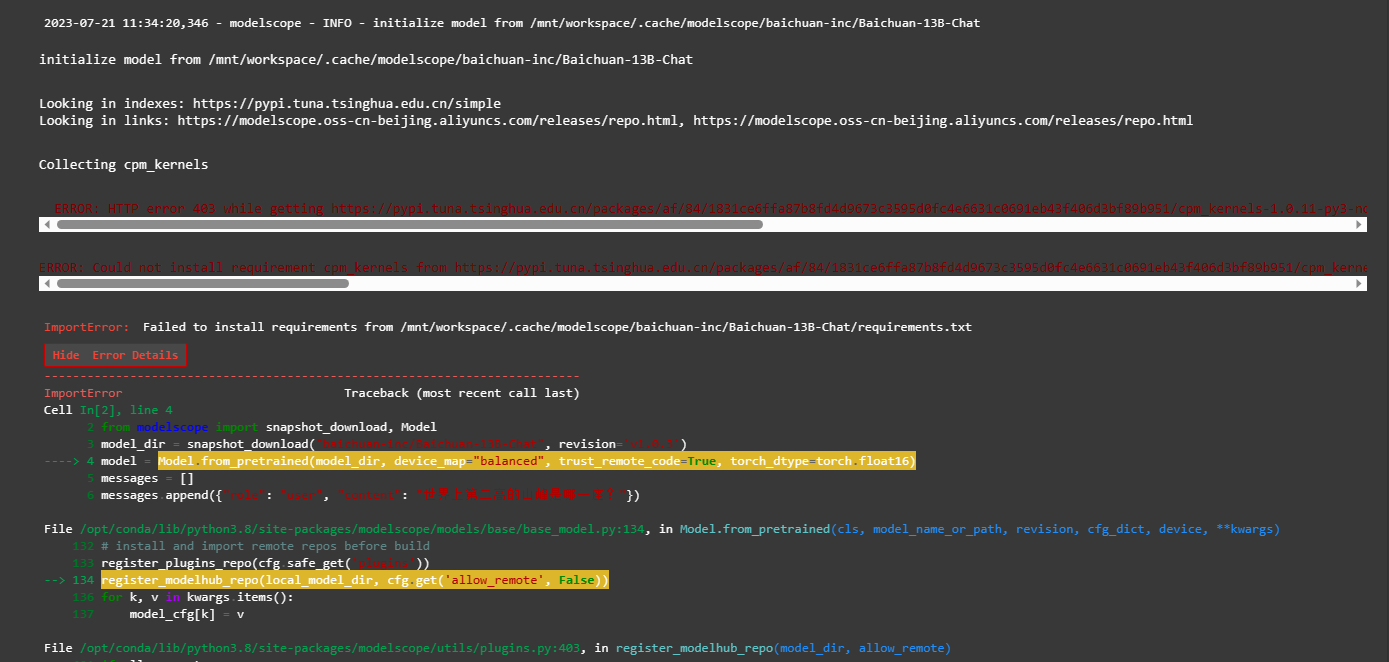Click the highlighted 'register_modelhub_repo(local_model_dir' code
The height and width of the screenshot is (662, 1389).
pyautogui.click(x=354, y=580)
